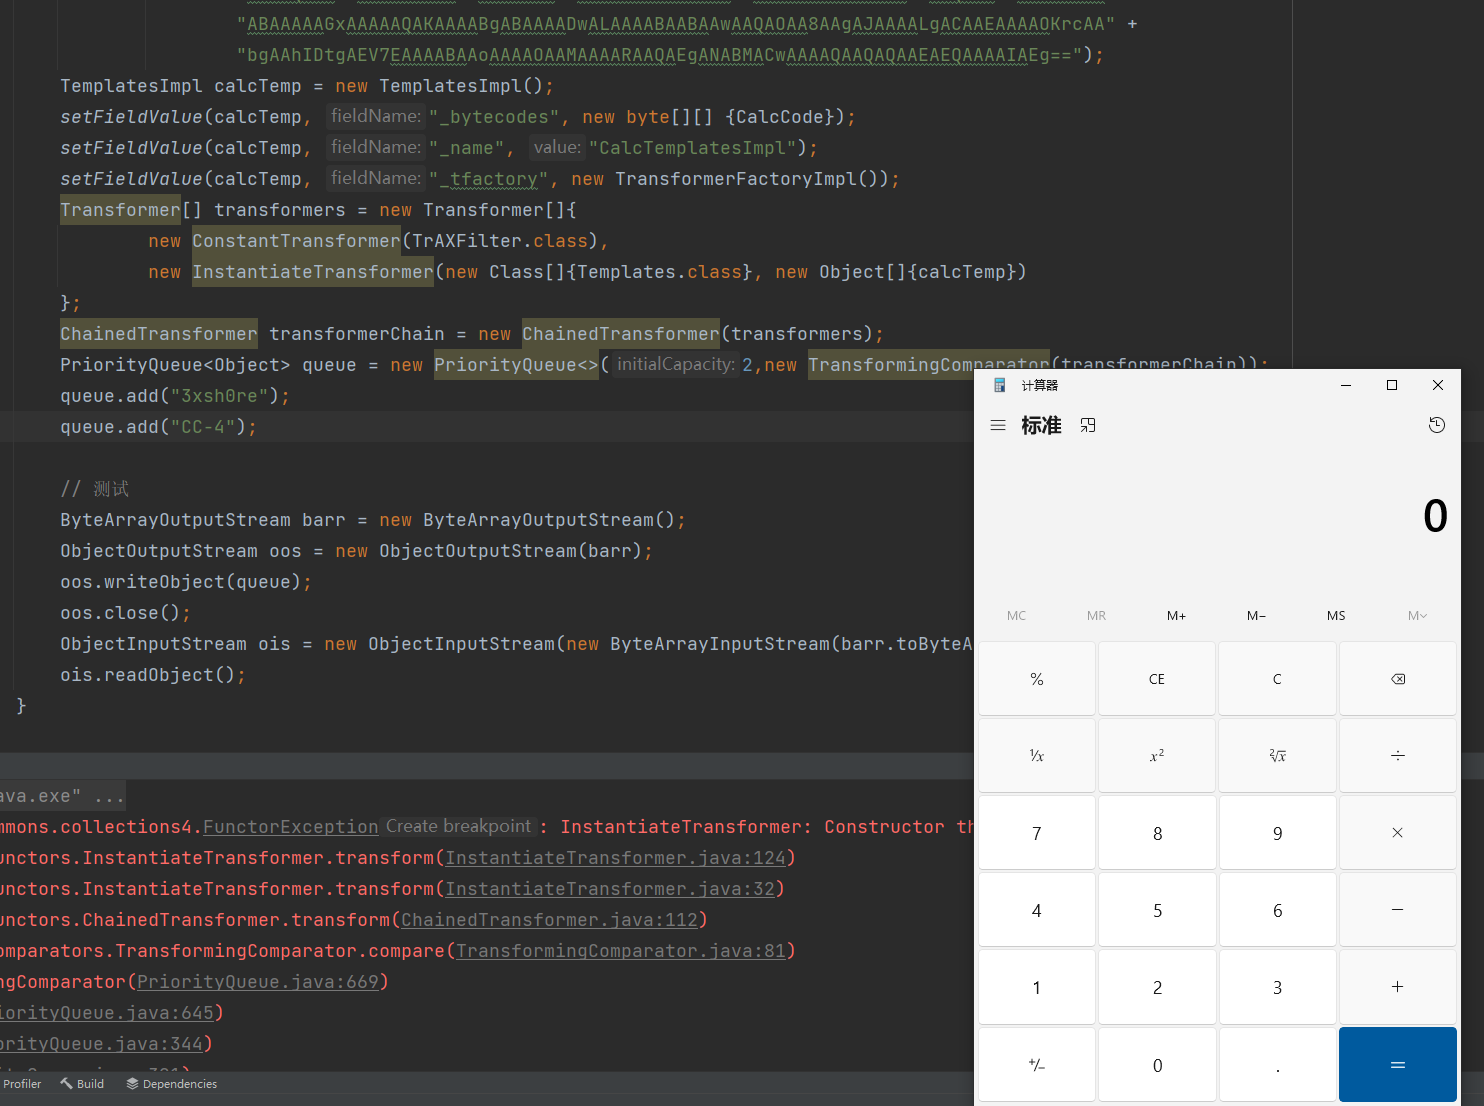Toggle the plus/minus sign button
The height and width of the screenshot is (1106, 1484).
click(x=1036, y=1065)
